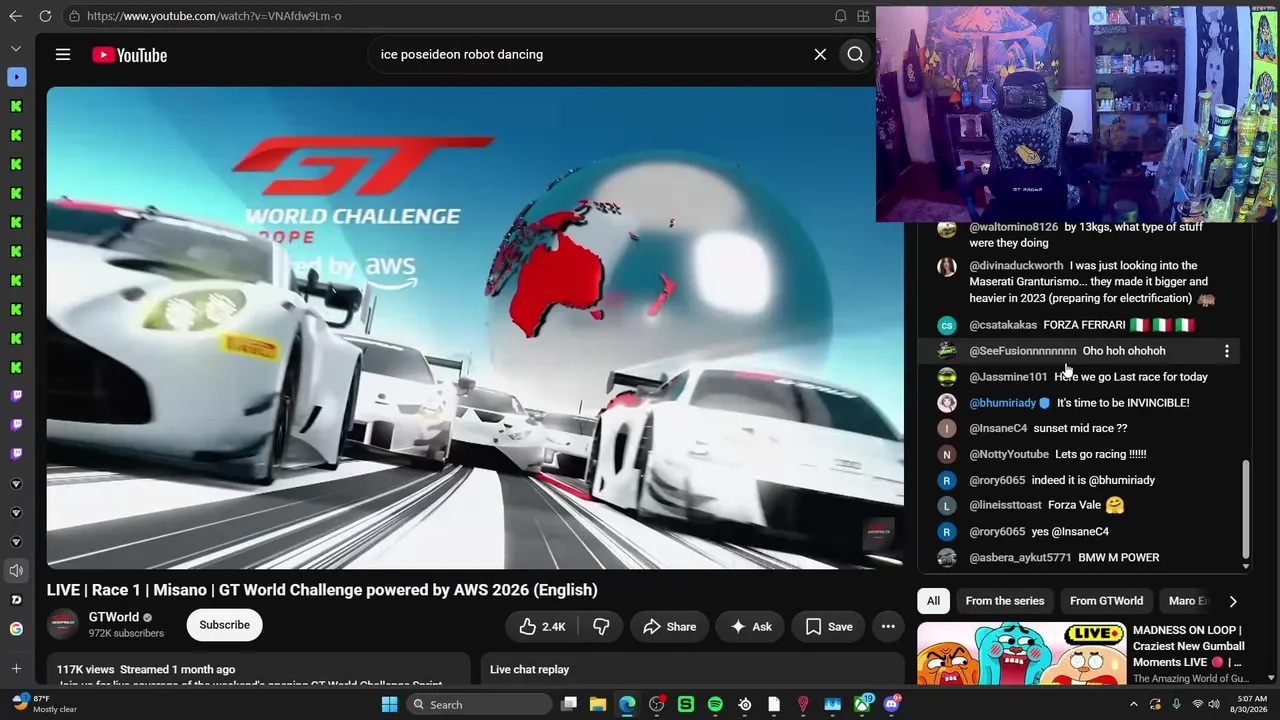Click the video title LIVE Race 1 Misano
1280x720 pixels.
[322, 590]
